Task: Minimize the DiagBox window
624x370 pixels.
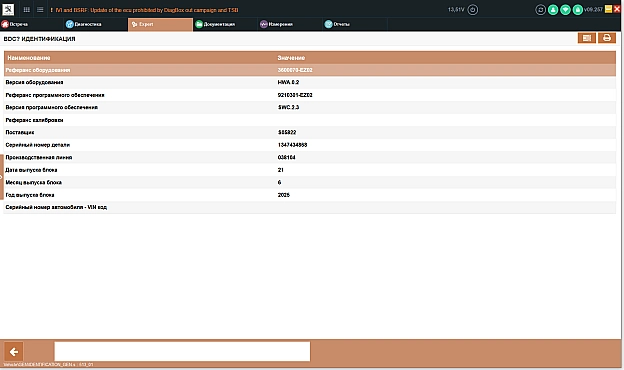Action: point(608,9)
